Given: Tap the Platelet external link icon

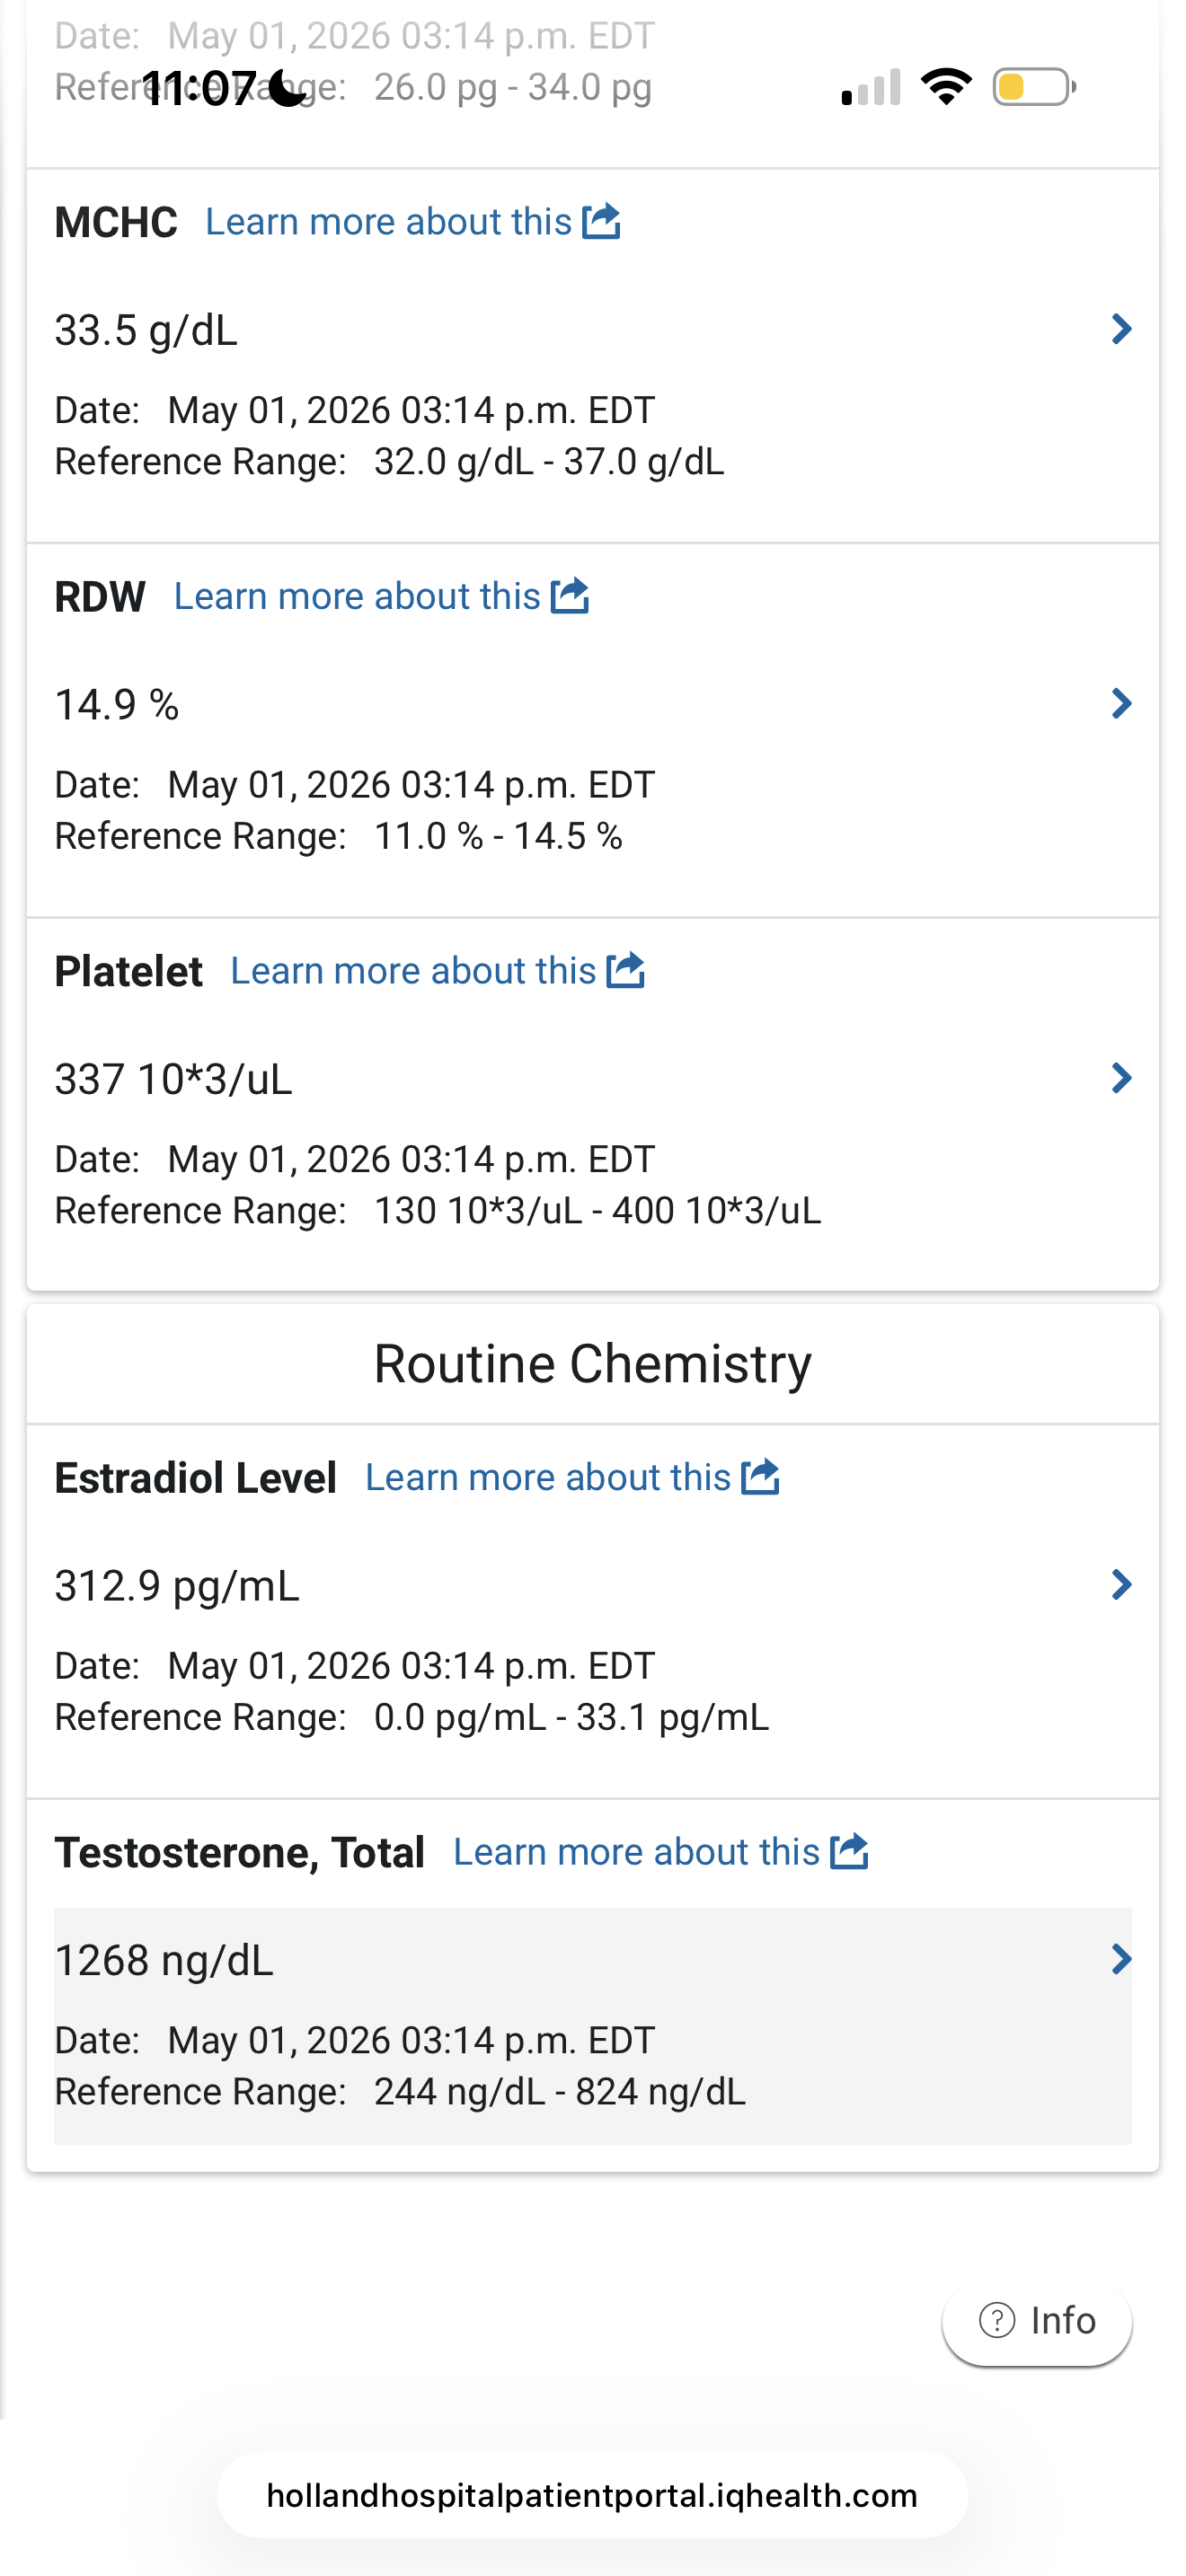Looking at the screenshot, I should coord(626,970).
